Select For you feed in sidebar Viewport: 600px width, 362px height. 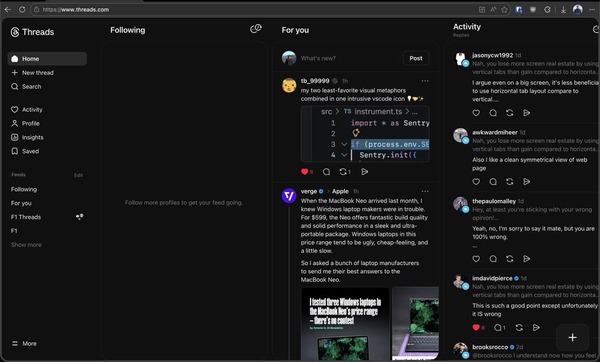pos(21,203)
